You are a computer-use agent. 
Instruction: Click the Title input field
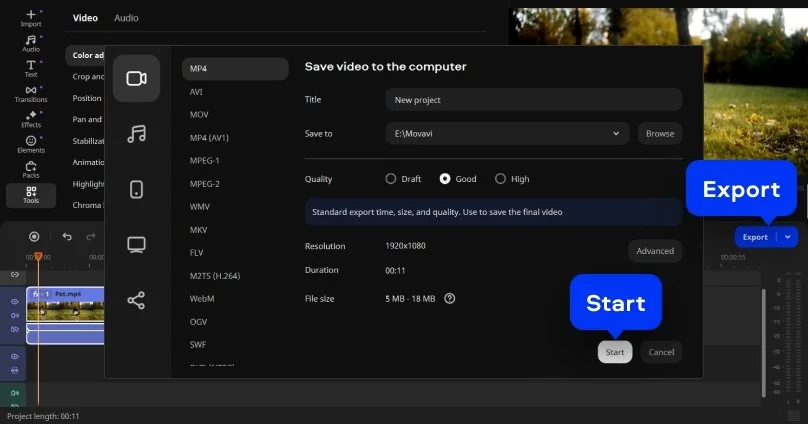click(533, 100)
